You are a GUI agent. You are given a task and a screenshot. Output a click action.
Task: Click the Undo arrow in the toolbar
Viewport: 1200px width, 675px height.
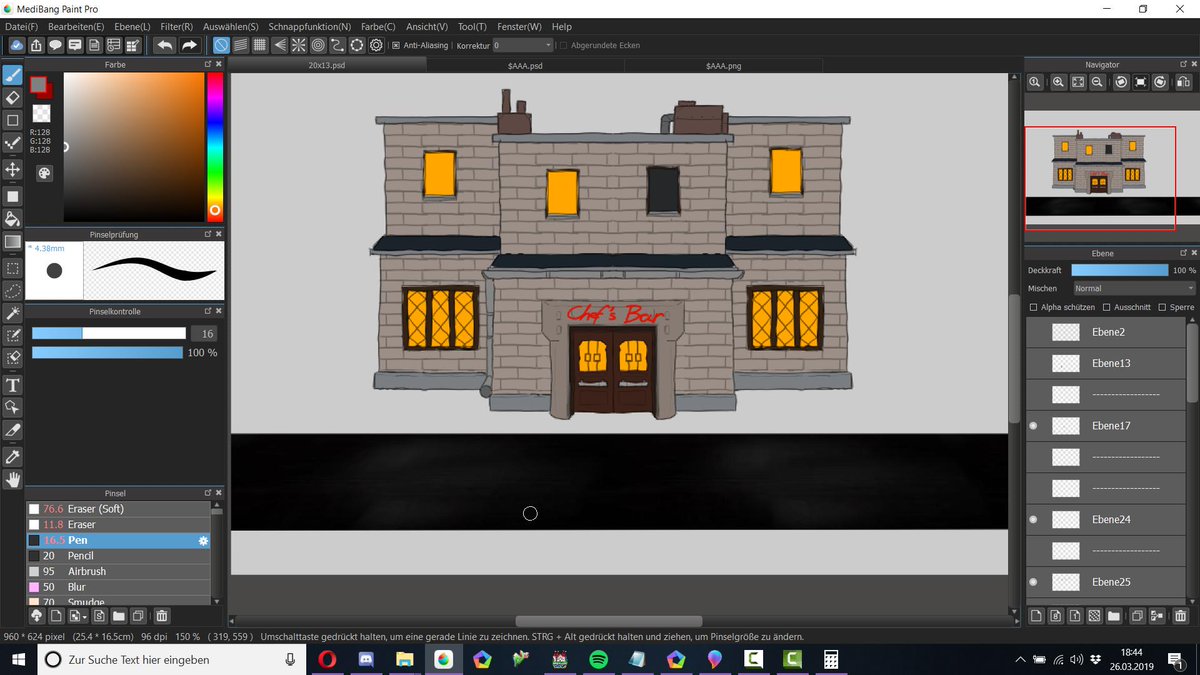(x=164, y=44)
